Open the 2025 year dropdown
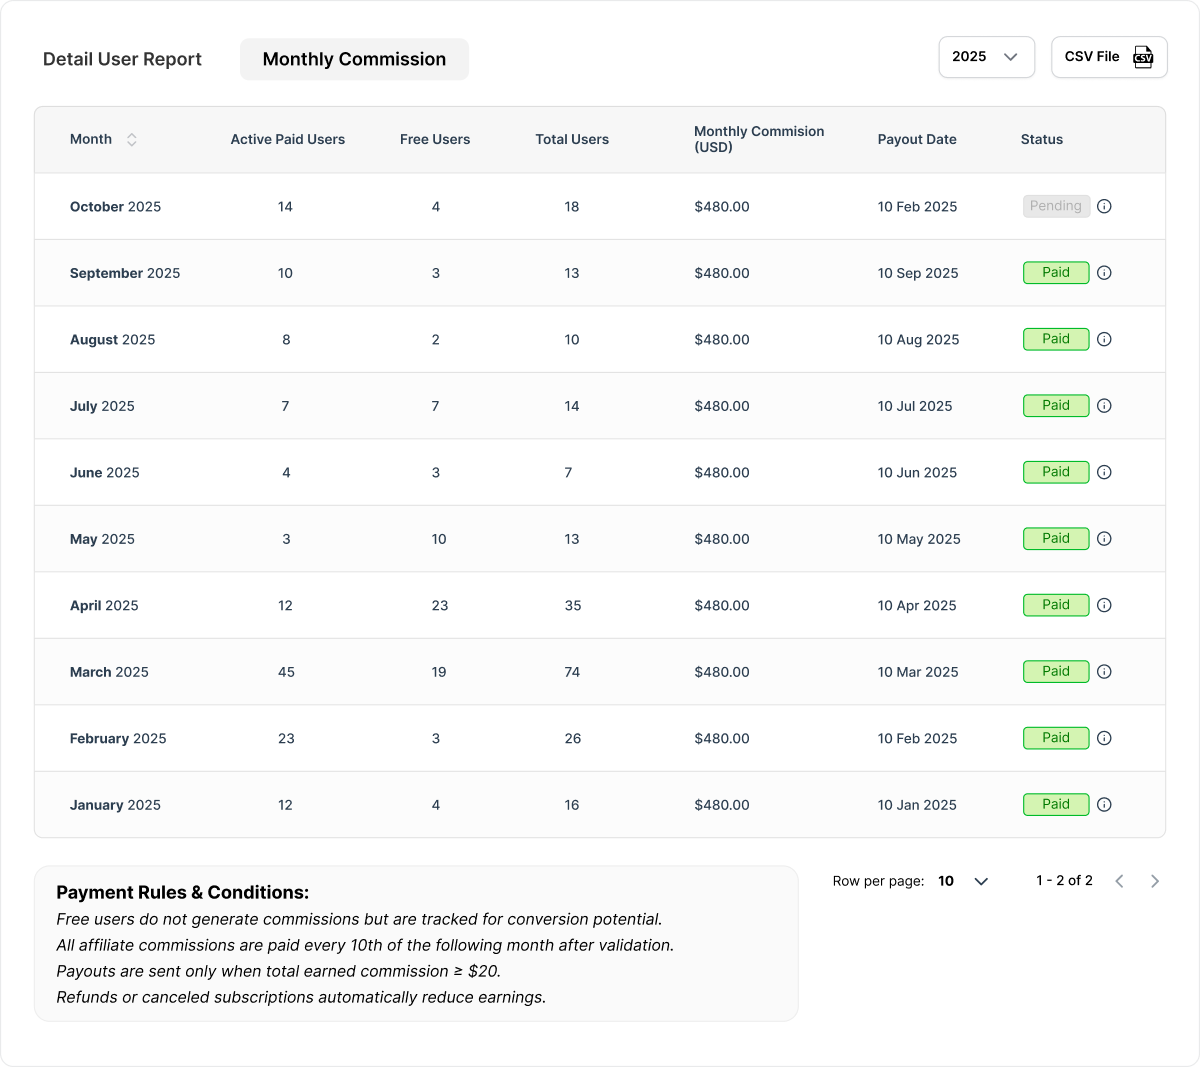The image size is (1200, 1068). point(986,57)
